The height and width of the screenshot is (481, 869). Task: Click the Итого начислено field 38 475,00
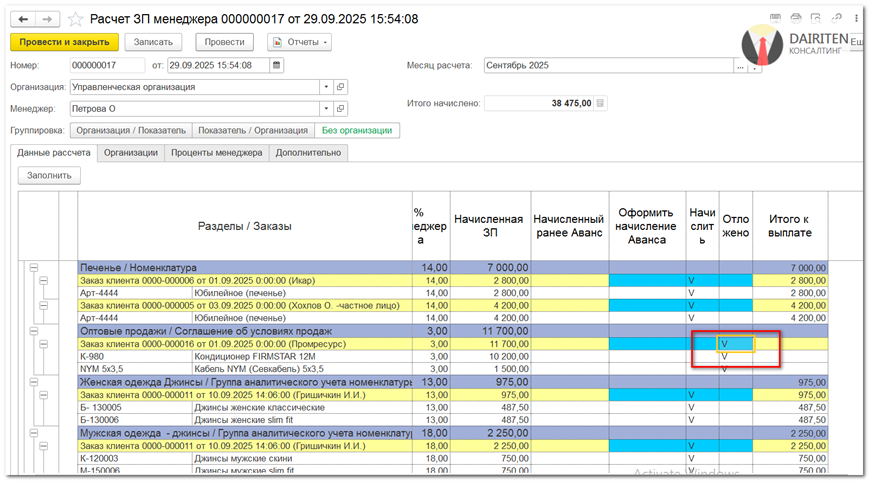tap(539, 103)
